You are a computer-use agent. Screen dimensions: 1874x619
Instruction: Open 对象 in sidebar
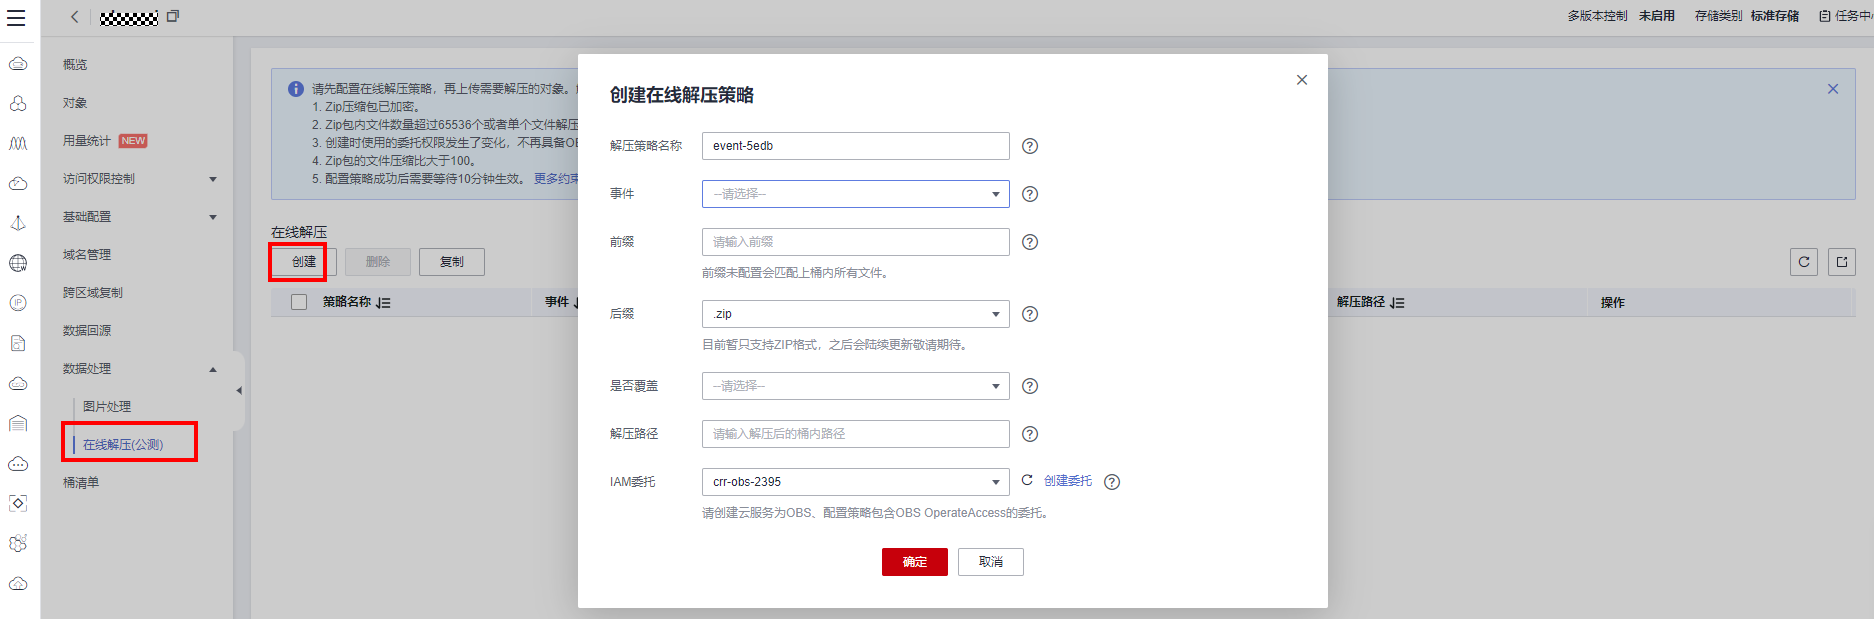75,103
